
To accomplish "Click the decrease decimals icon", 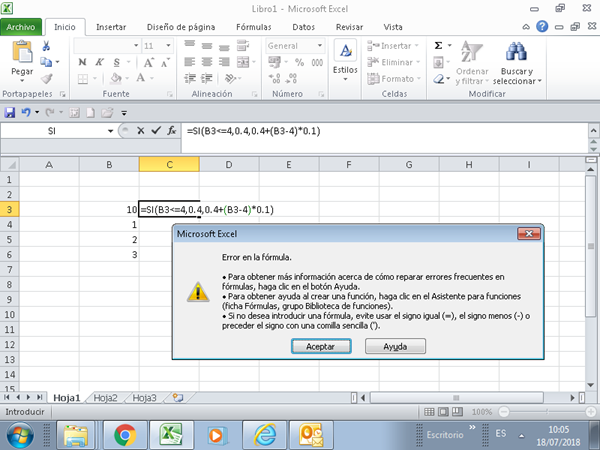I will tap(291, 78).
